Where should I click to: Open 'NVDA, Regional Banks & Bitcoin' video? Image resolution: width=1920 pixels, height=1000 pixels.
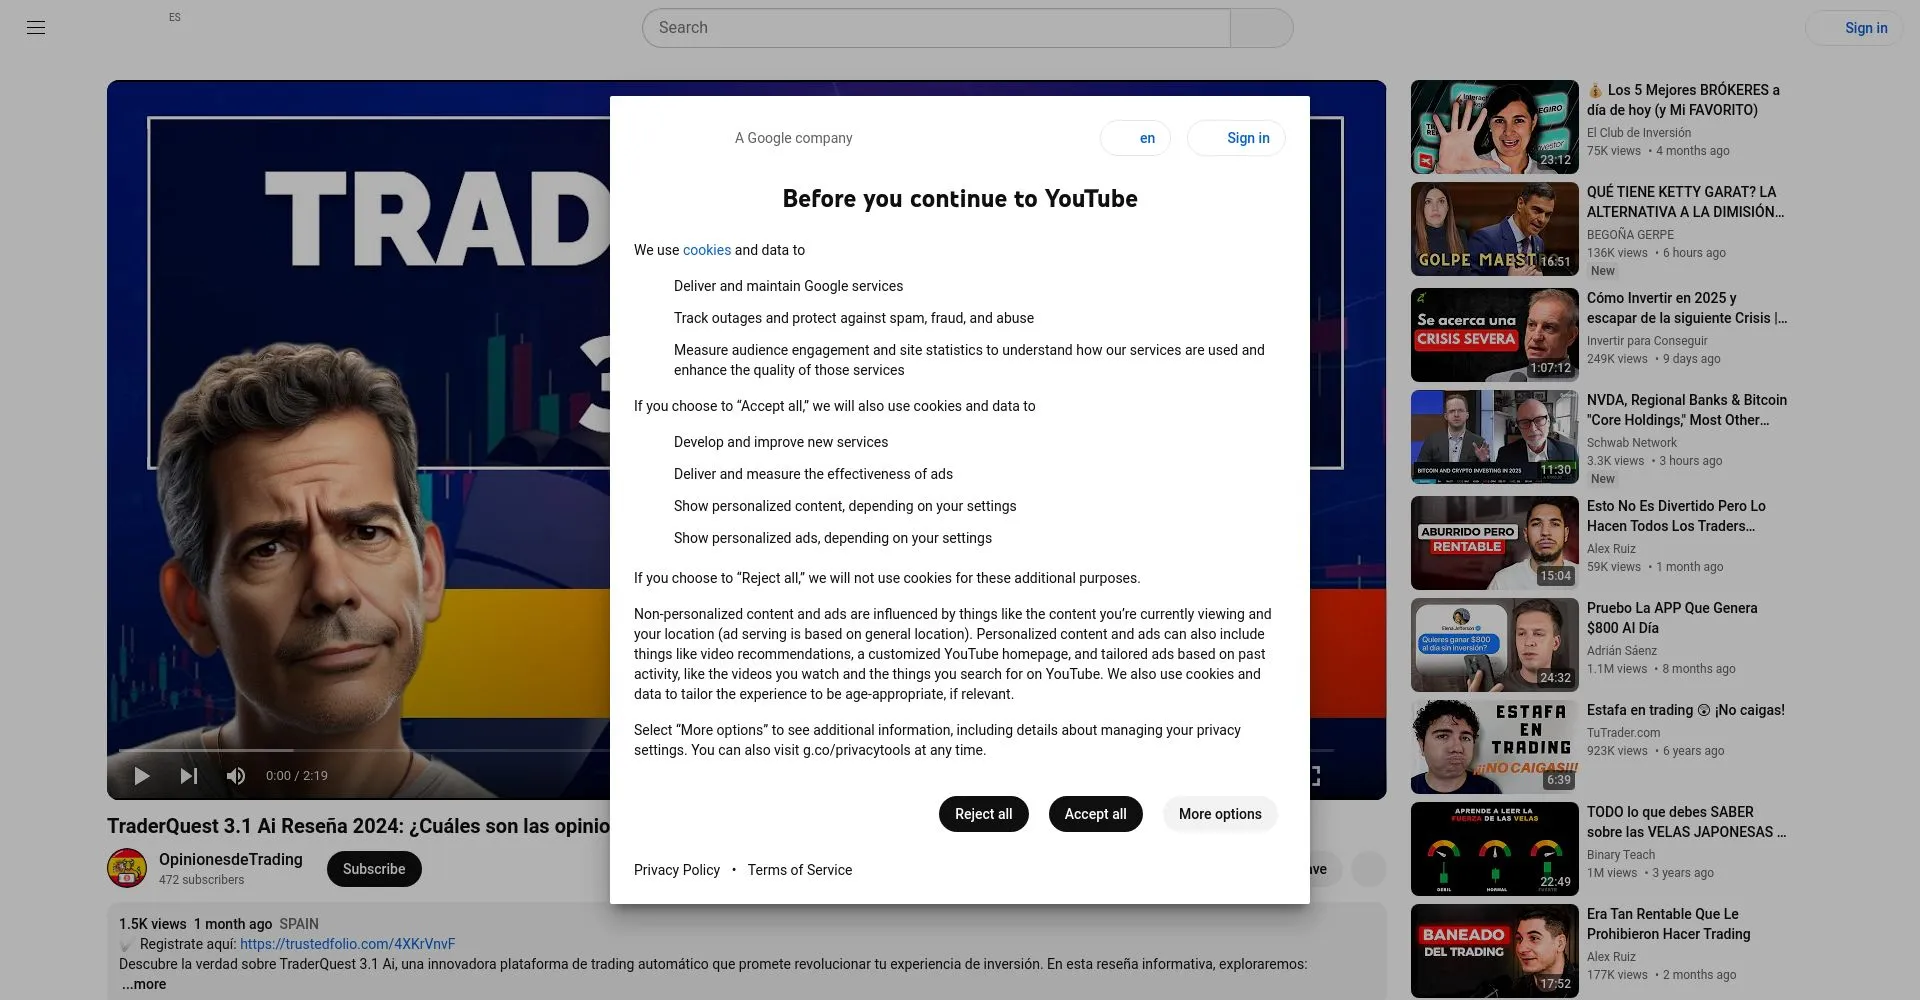coord(1687,410)
